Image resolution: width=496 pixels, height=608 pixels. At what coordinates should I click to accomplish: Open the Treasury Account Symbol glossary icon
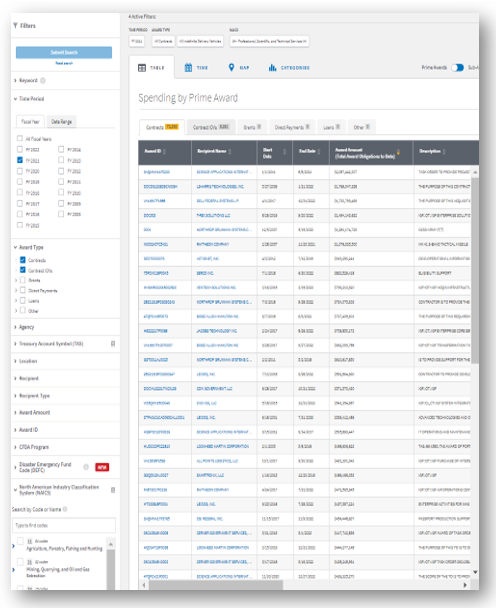point(113,344)
